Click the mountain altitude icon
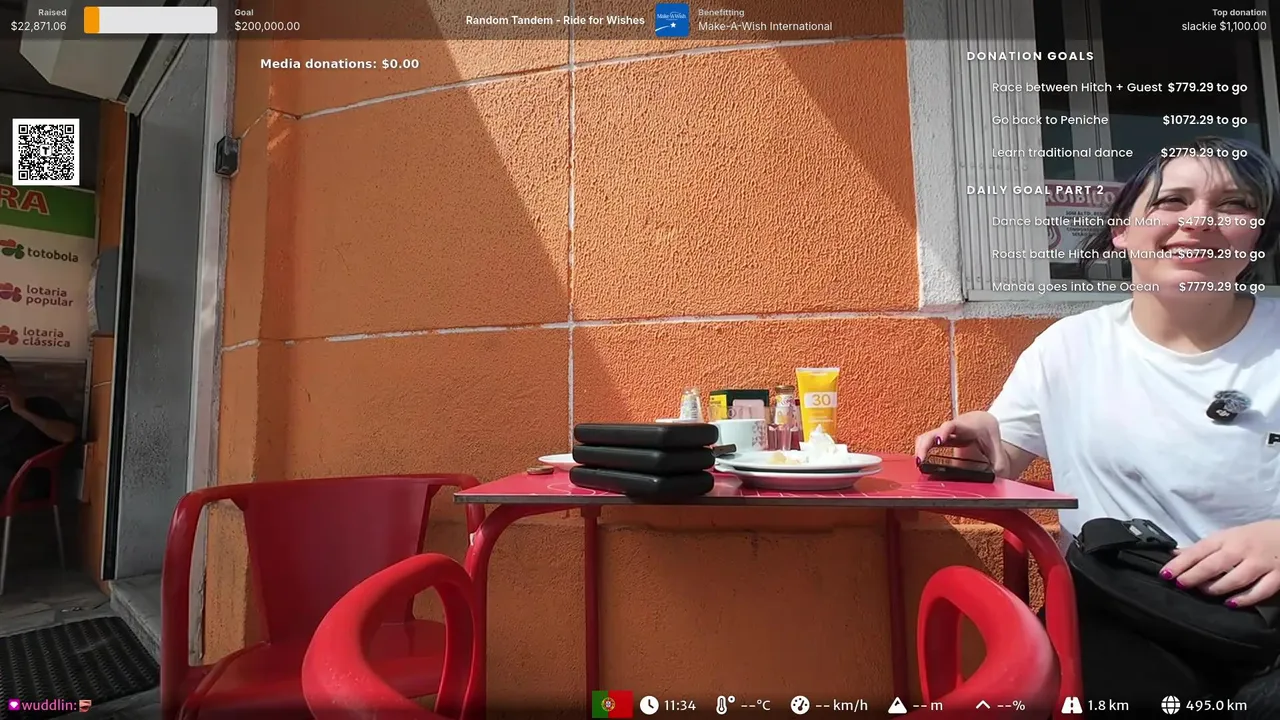This screenshot has height=720, width=1280. [x=897, y=705]
